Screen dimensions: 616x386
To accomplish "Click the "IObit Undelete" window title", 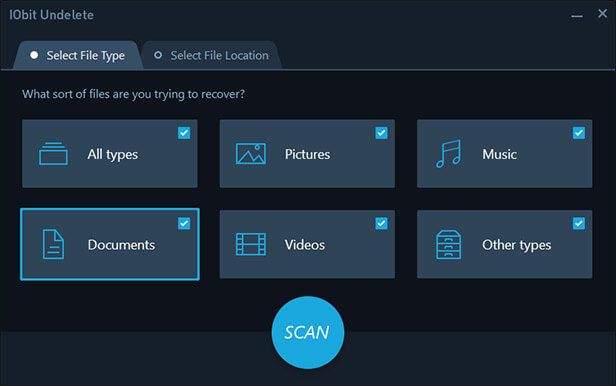I will point(51,15).
